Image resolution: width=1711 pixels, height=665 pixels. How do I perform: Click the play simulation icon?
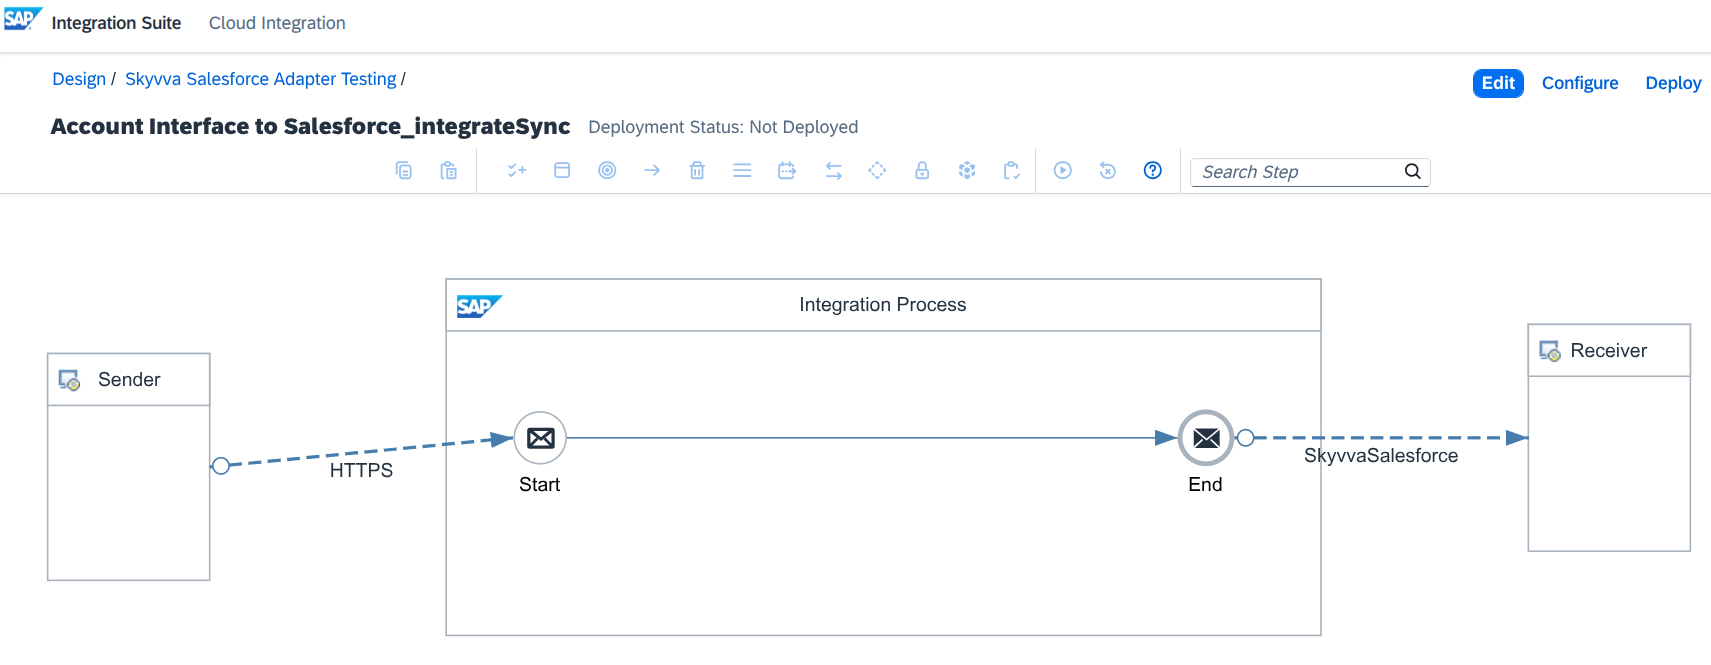point(1063,171)
